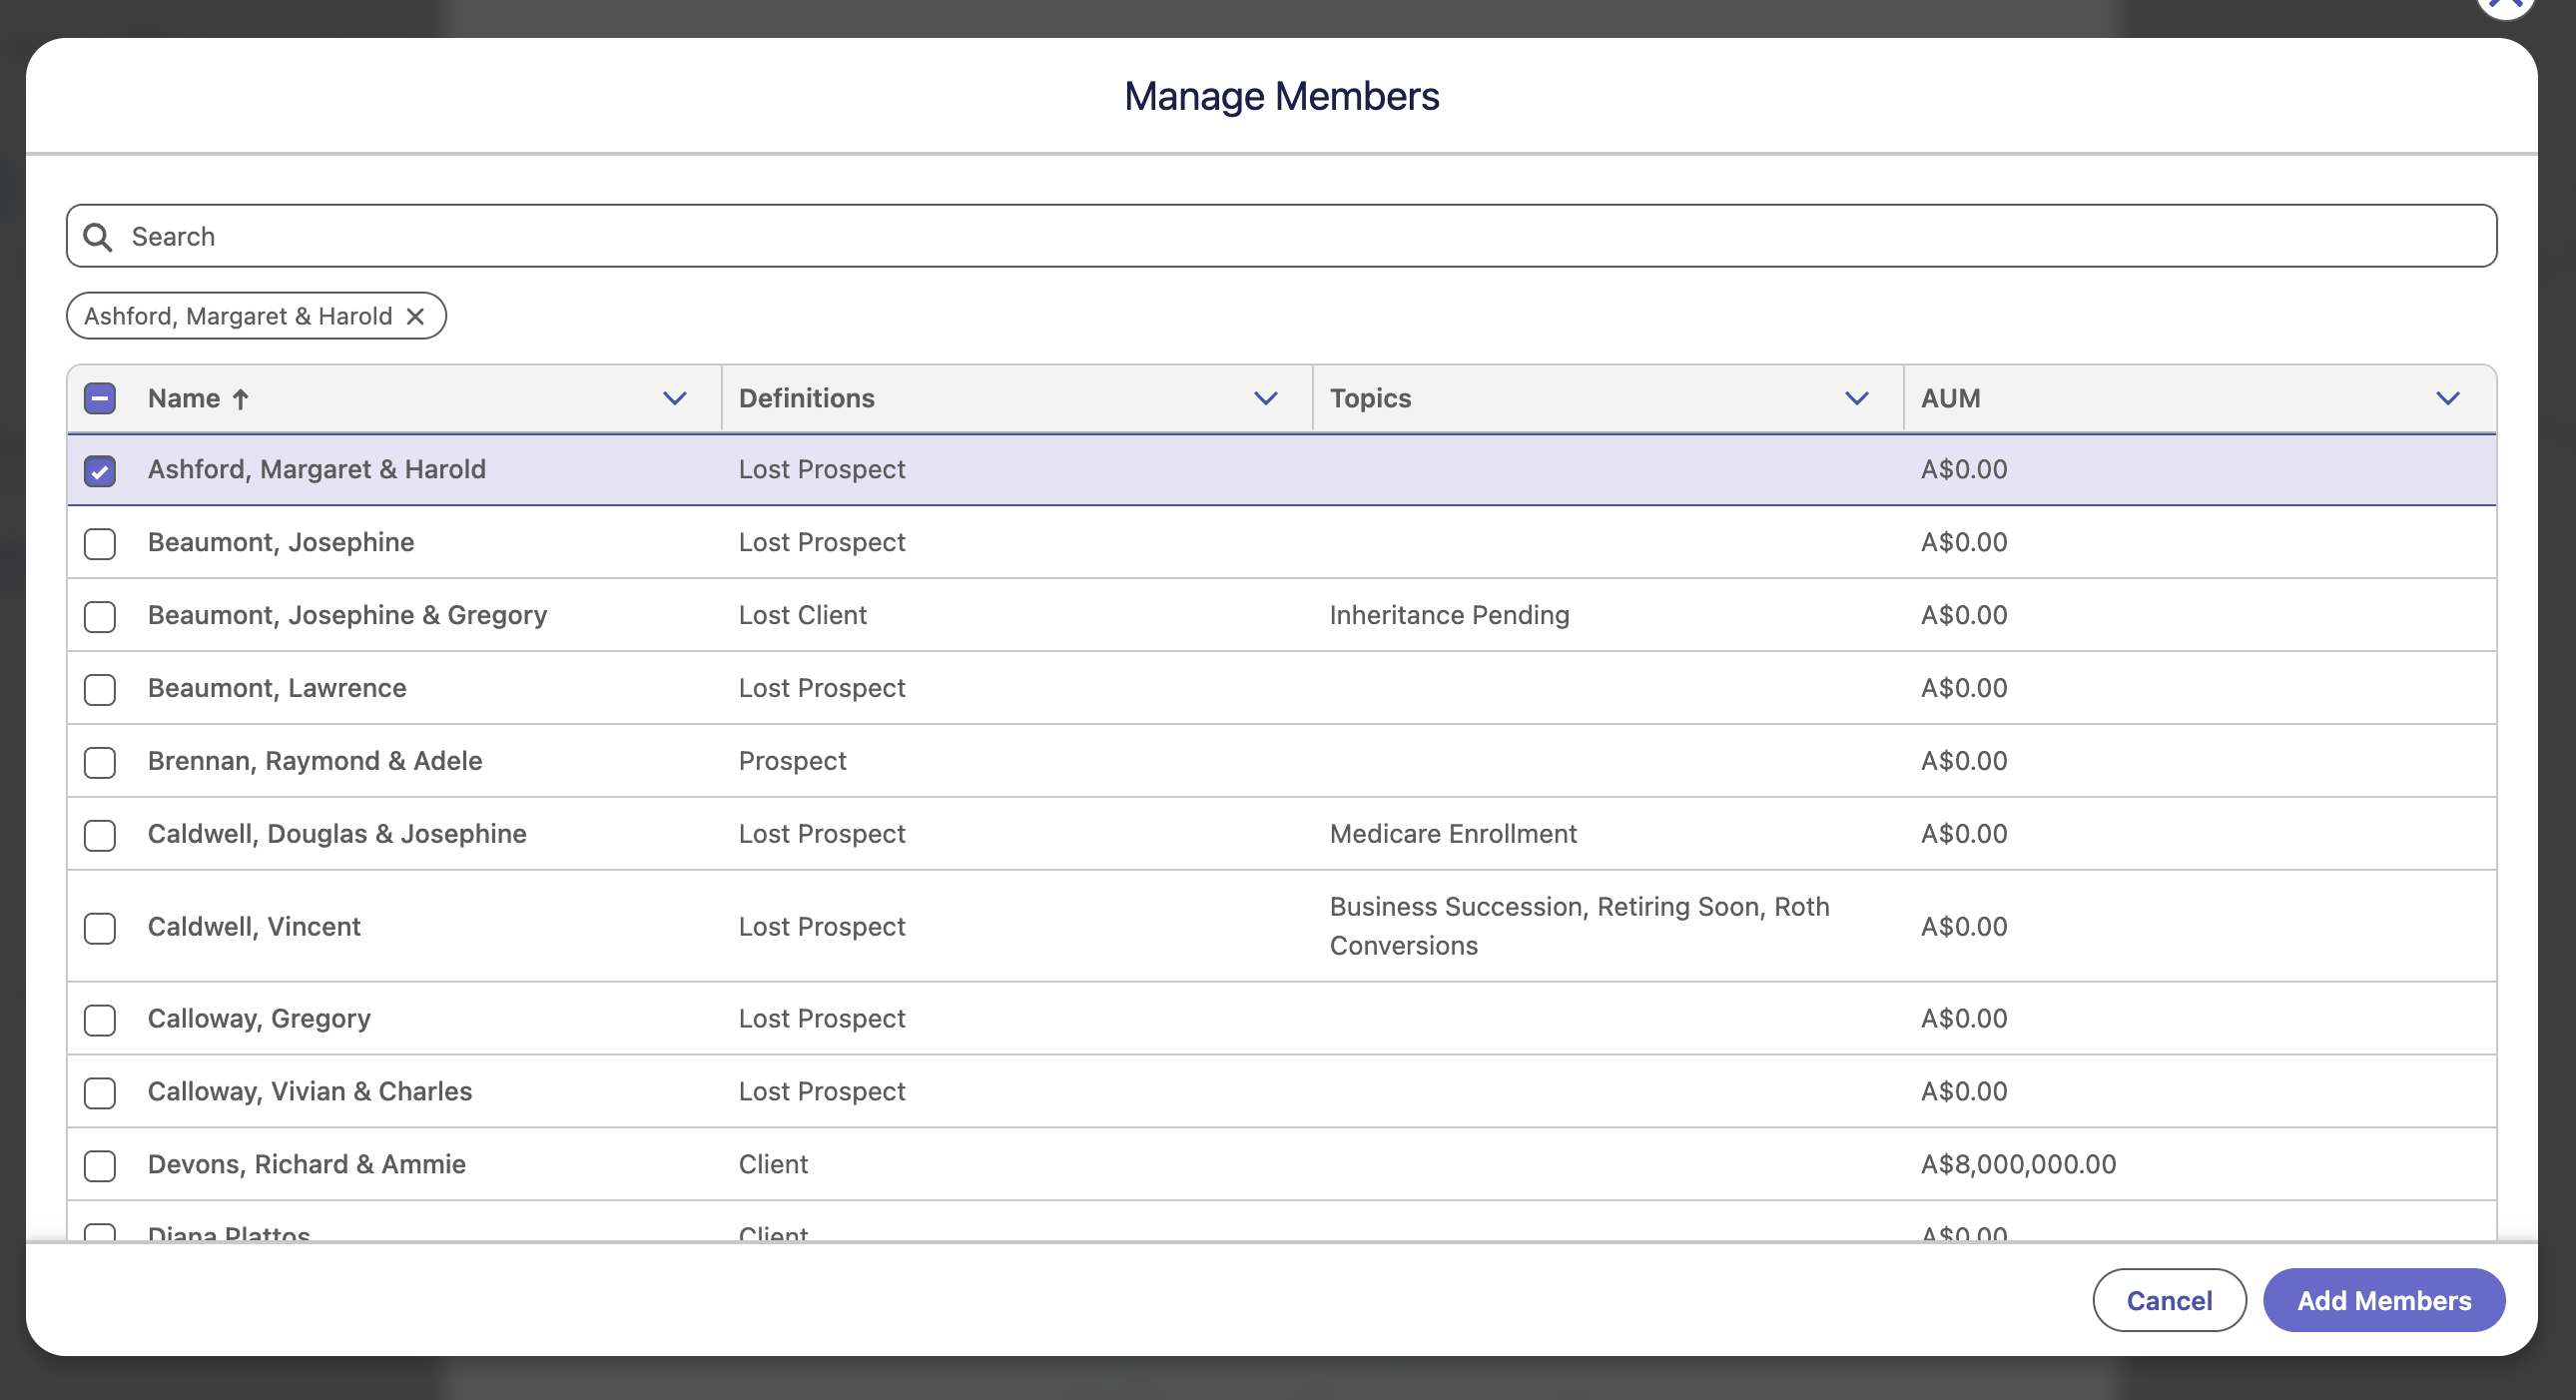Uncheck Ashford, Margaret & Harold checkbox

(x=100, y=471)
